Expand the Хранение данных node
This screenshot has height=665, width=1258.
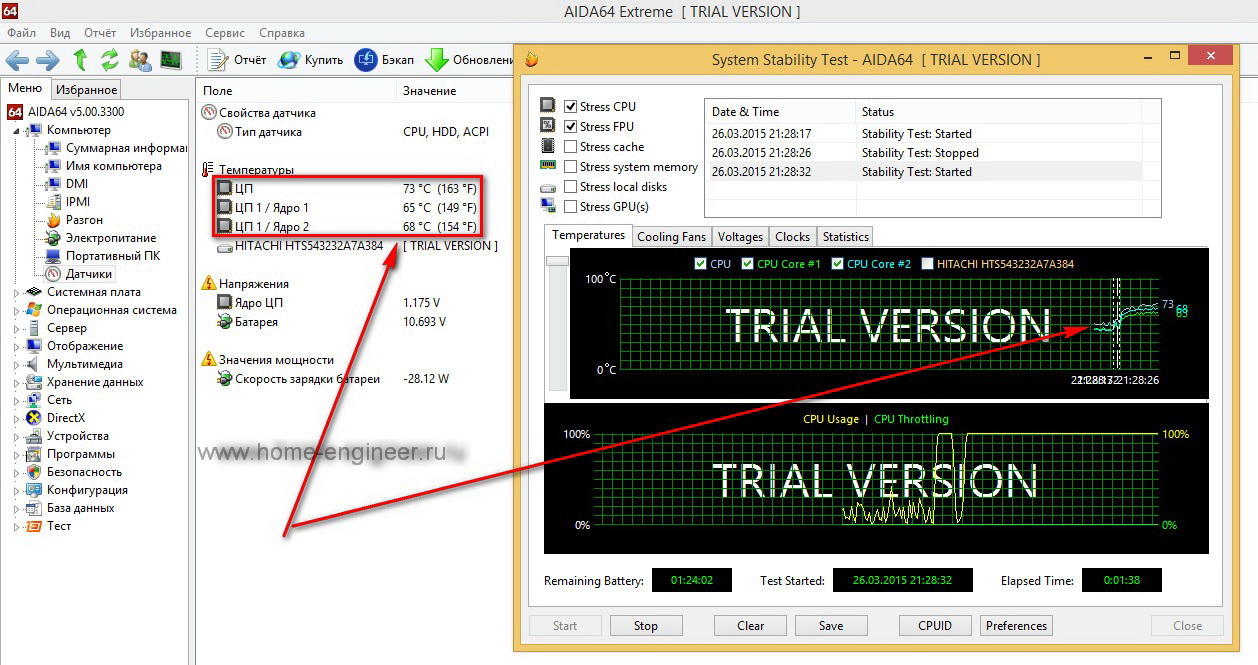tap(17, 382)
